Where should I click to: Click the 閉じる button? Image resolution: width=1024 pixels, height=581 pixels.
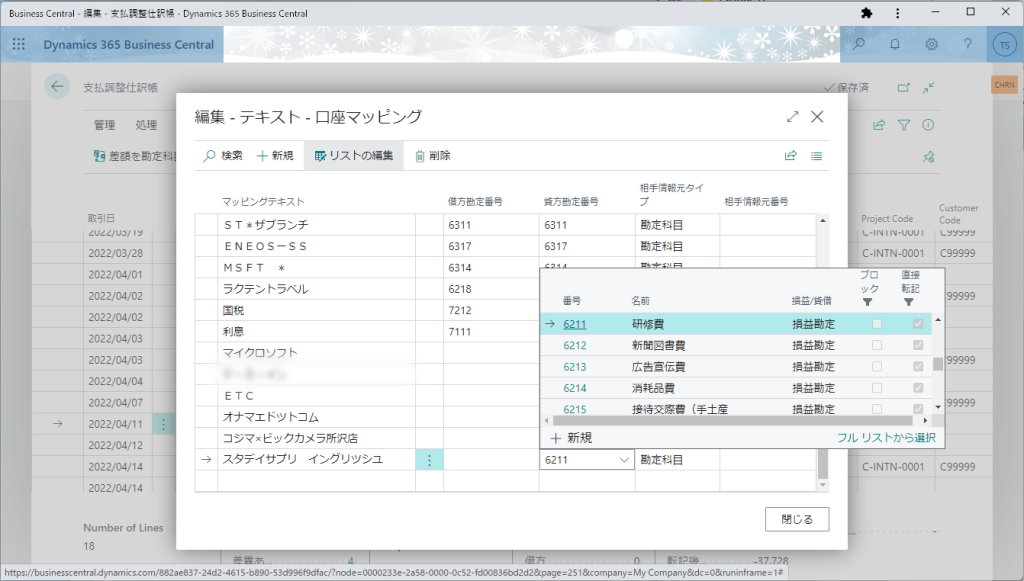(x=797, y=519)
